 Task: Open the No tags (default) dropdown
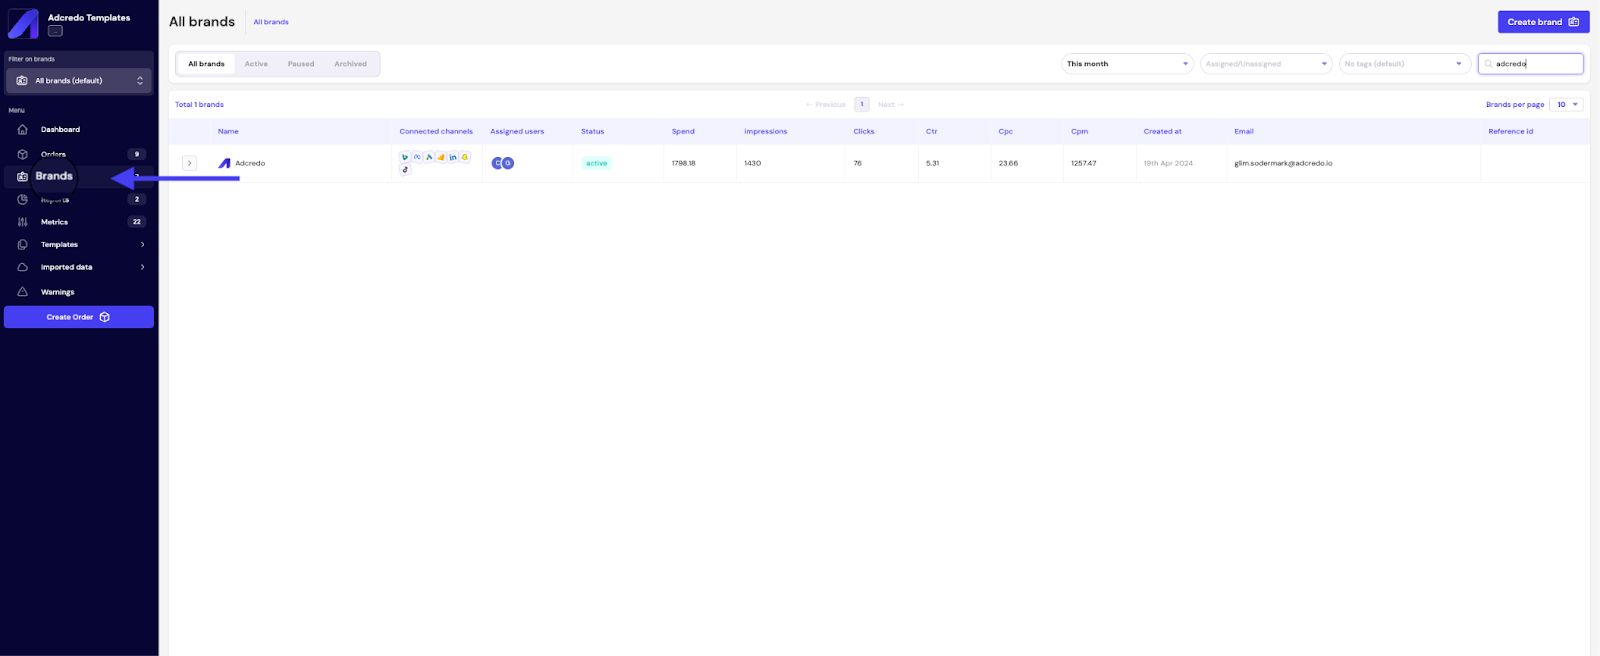(1403, 64)
